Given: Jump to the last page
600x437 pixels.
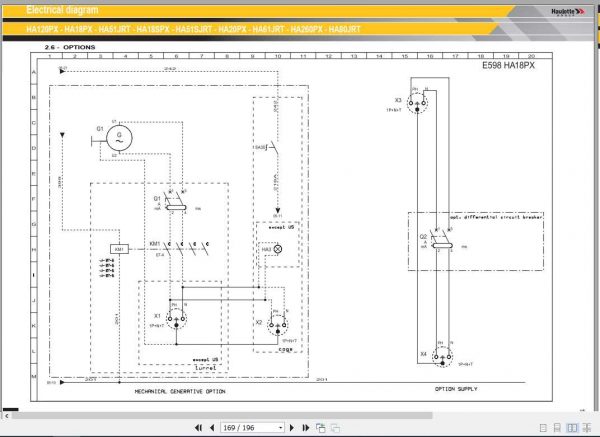Looking at the screenshot, I should (x=306, y=428).
